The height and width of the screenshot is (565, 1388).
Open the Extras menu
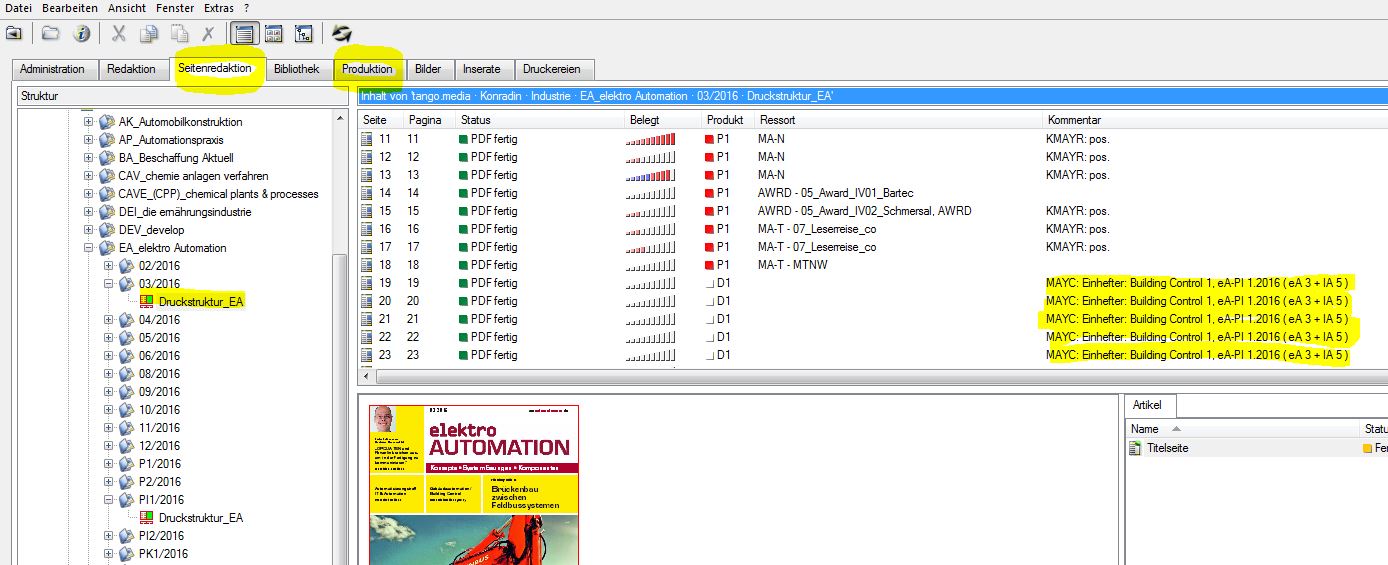(219, 8)
